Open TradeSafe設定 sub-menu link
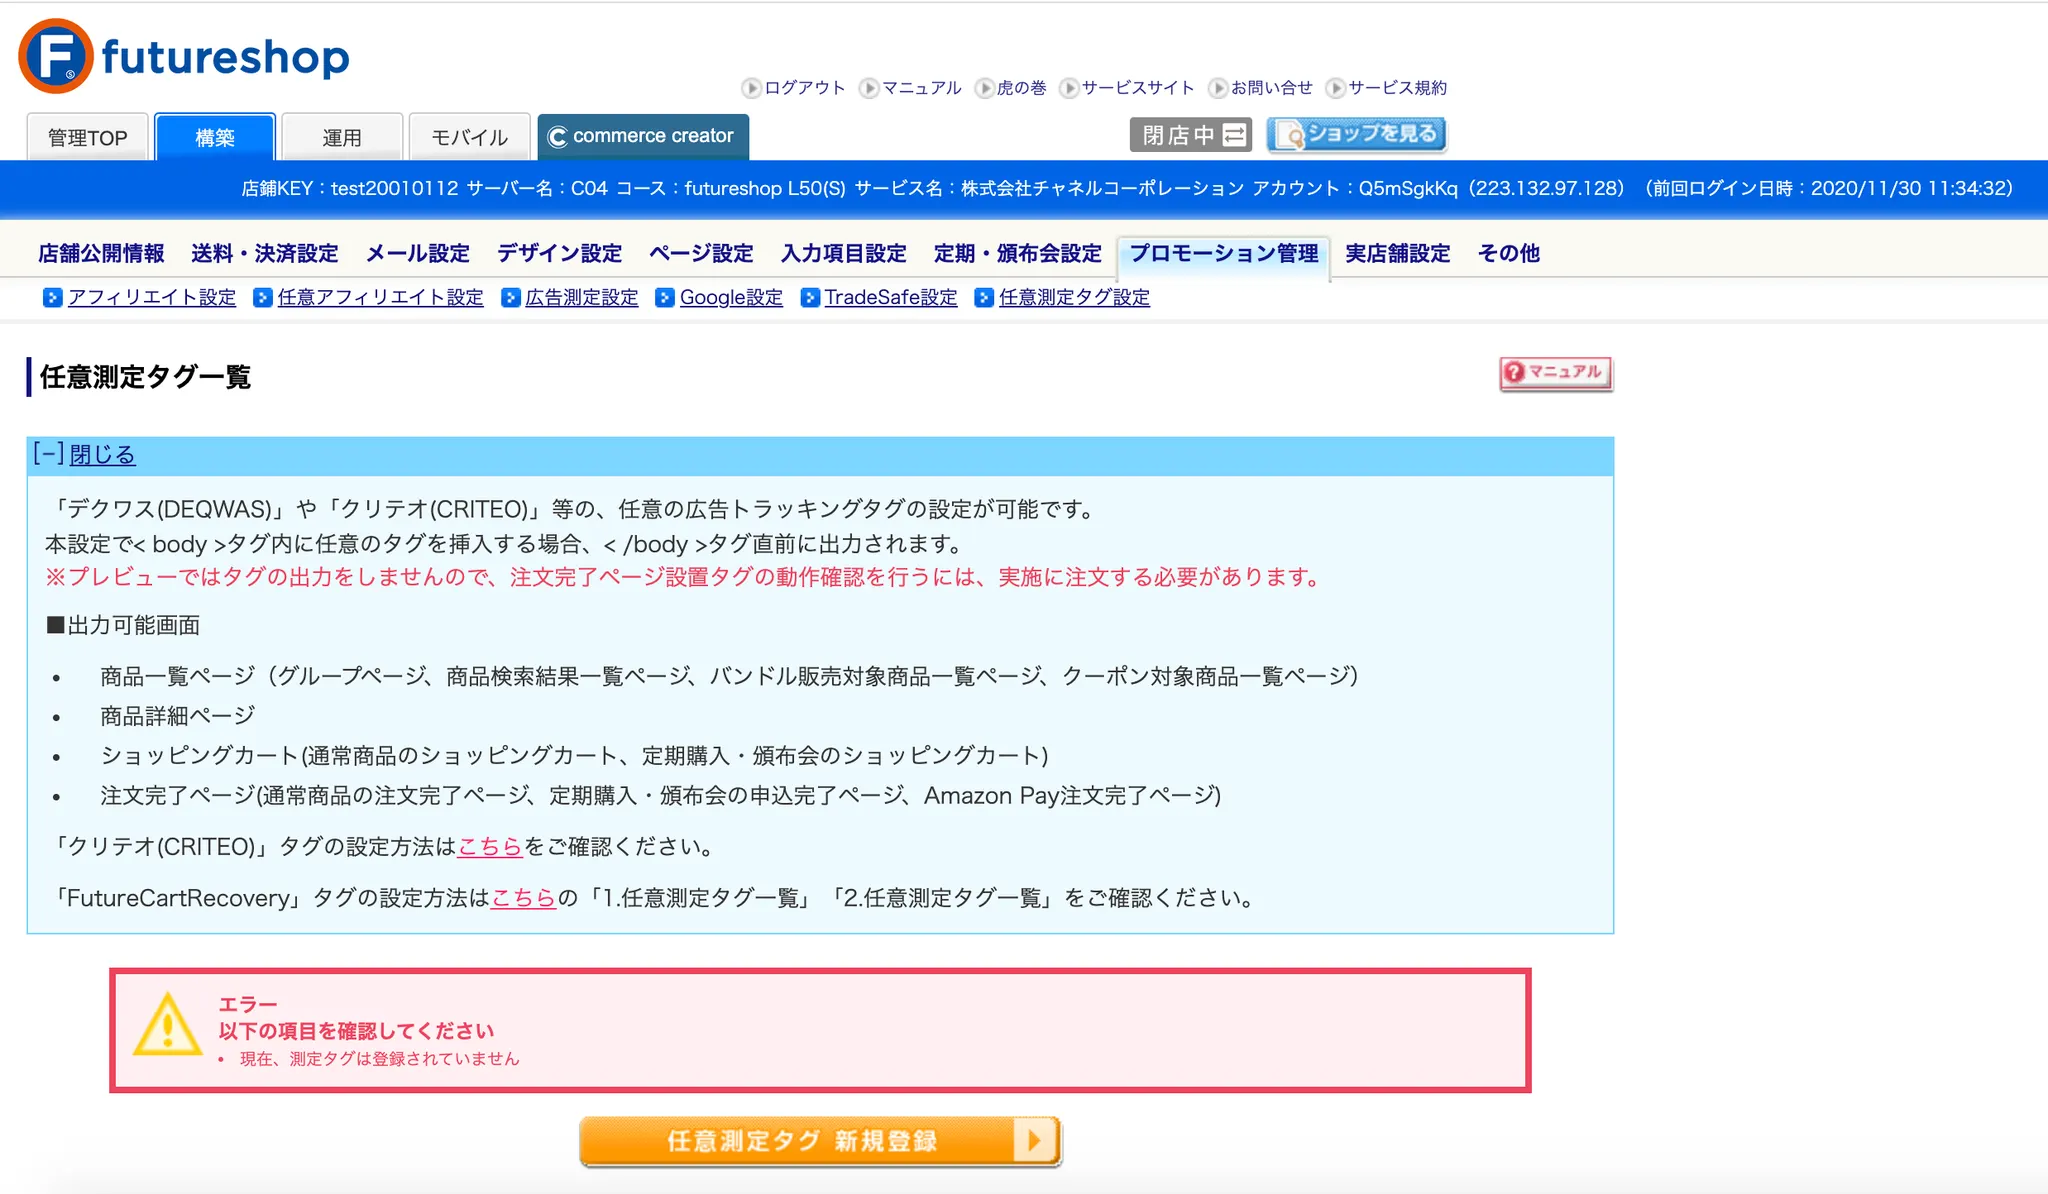This screenshot has width=2048, height=1194. point(890,298)
